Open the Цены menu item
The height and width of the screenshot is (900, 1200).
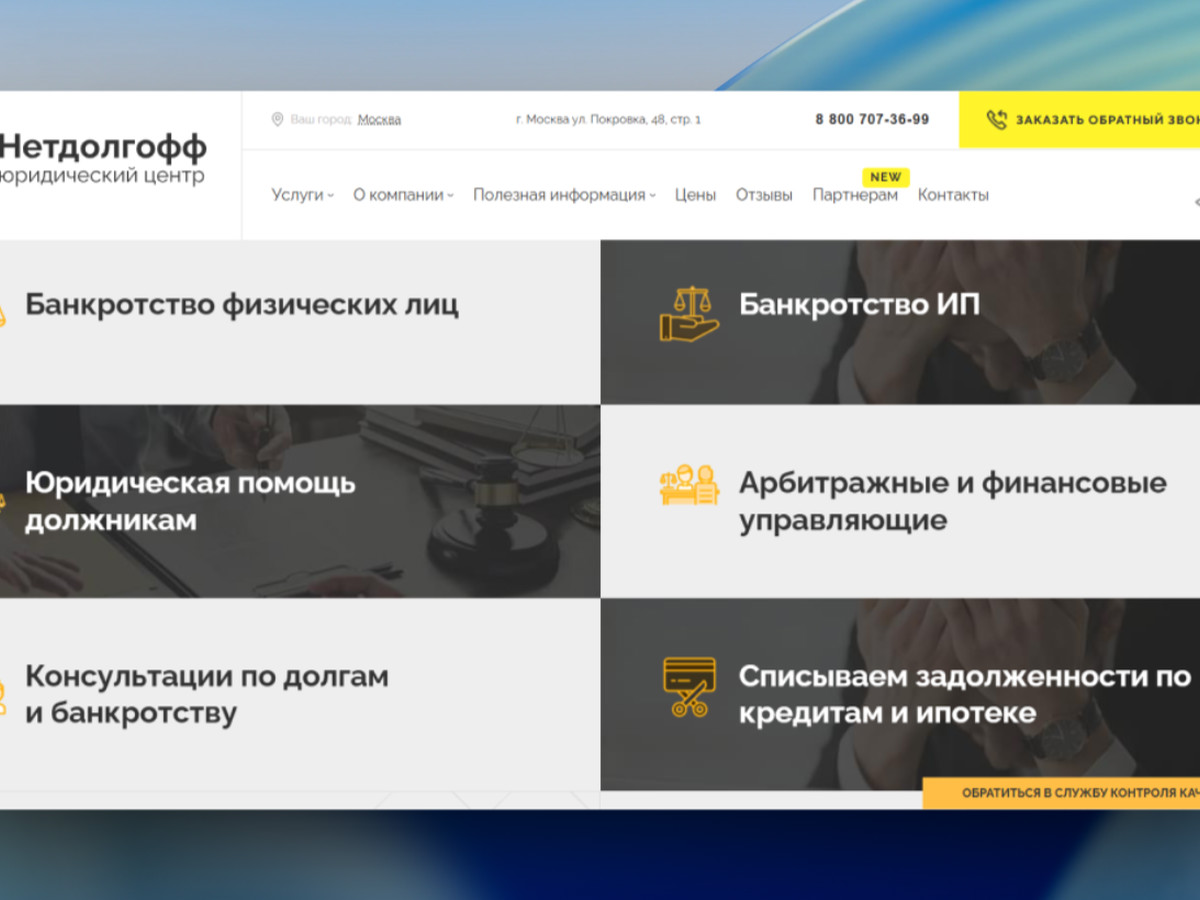tap(695, 195)
